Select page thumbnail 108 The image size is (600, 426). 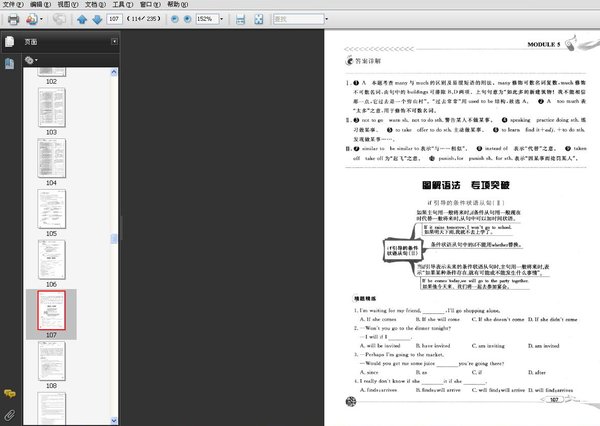(52, 361)
